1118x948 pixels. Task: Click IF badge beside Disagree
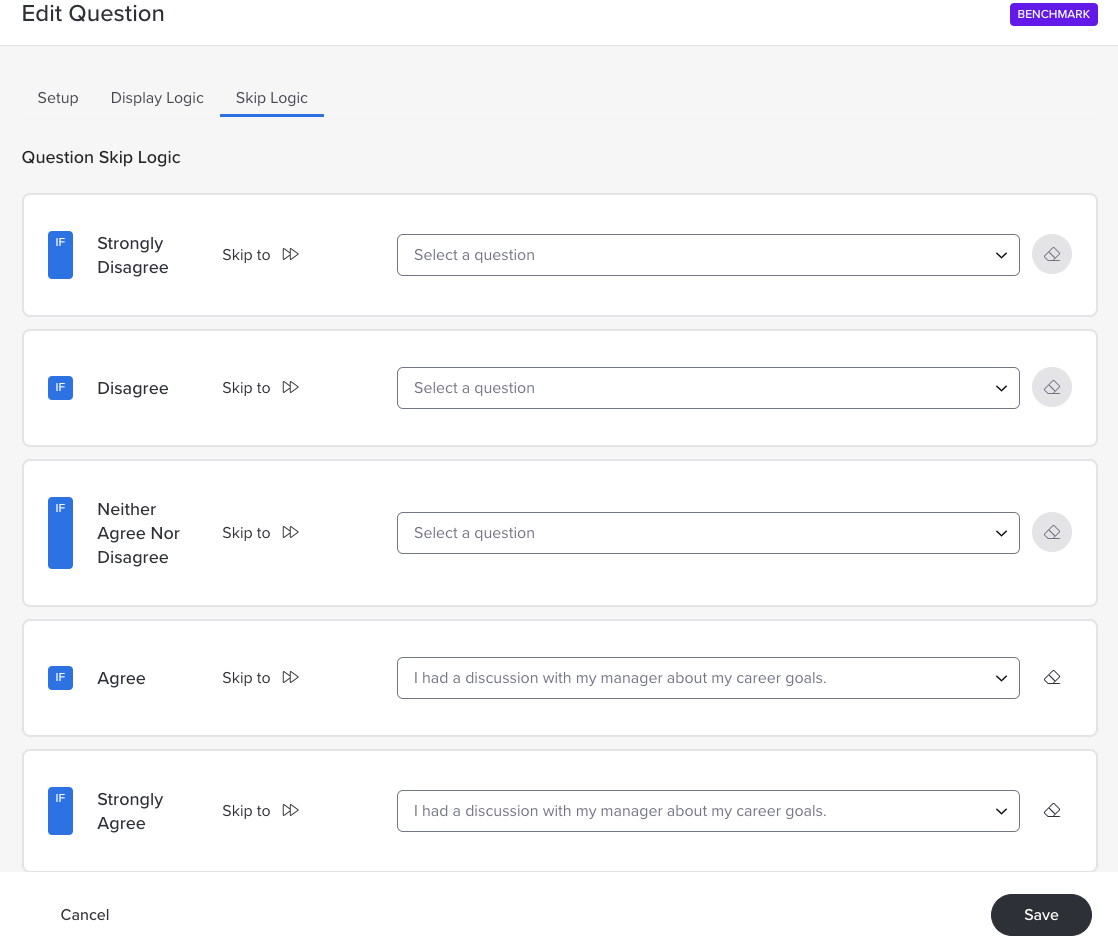pyautogui.click(x=61, y=387)
